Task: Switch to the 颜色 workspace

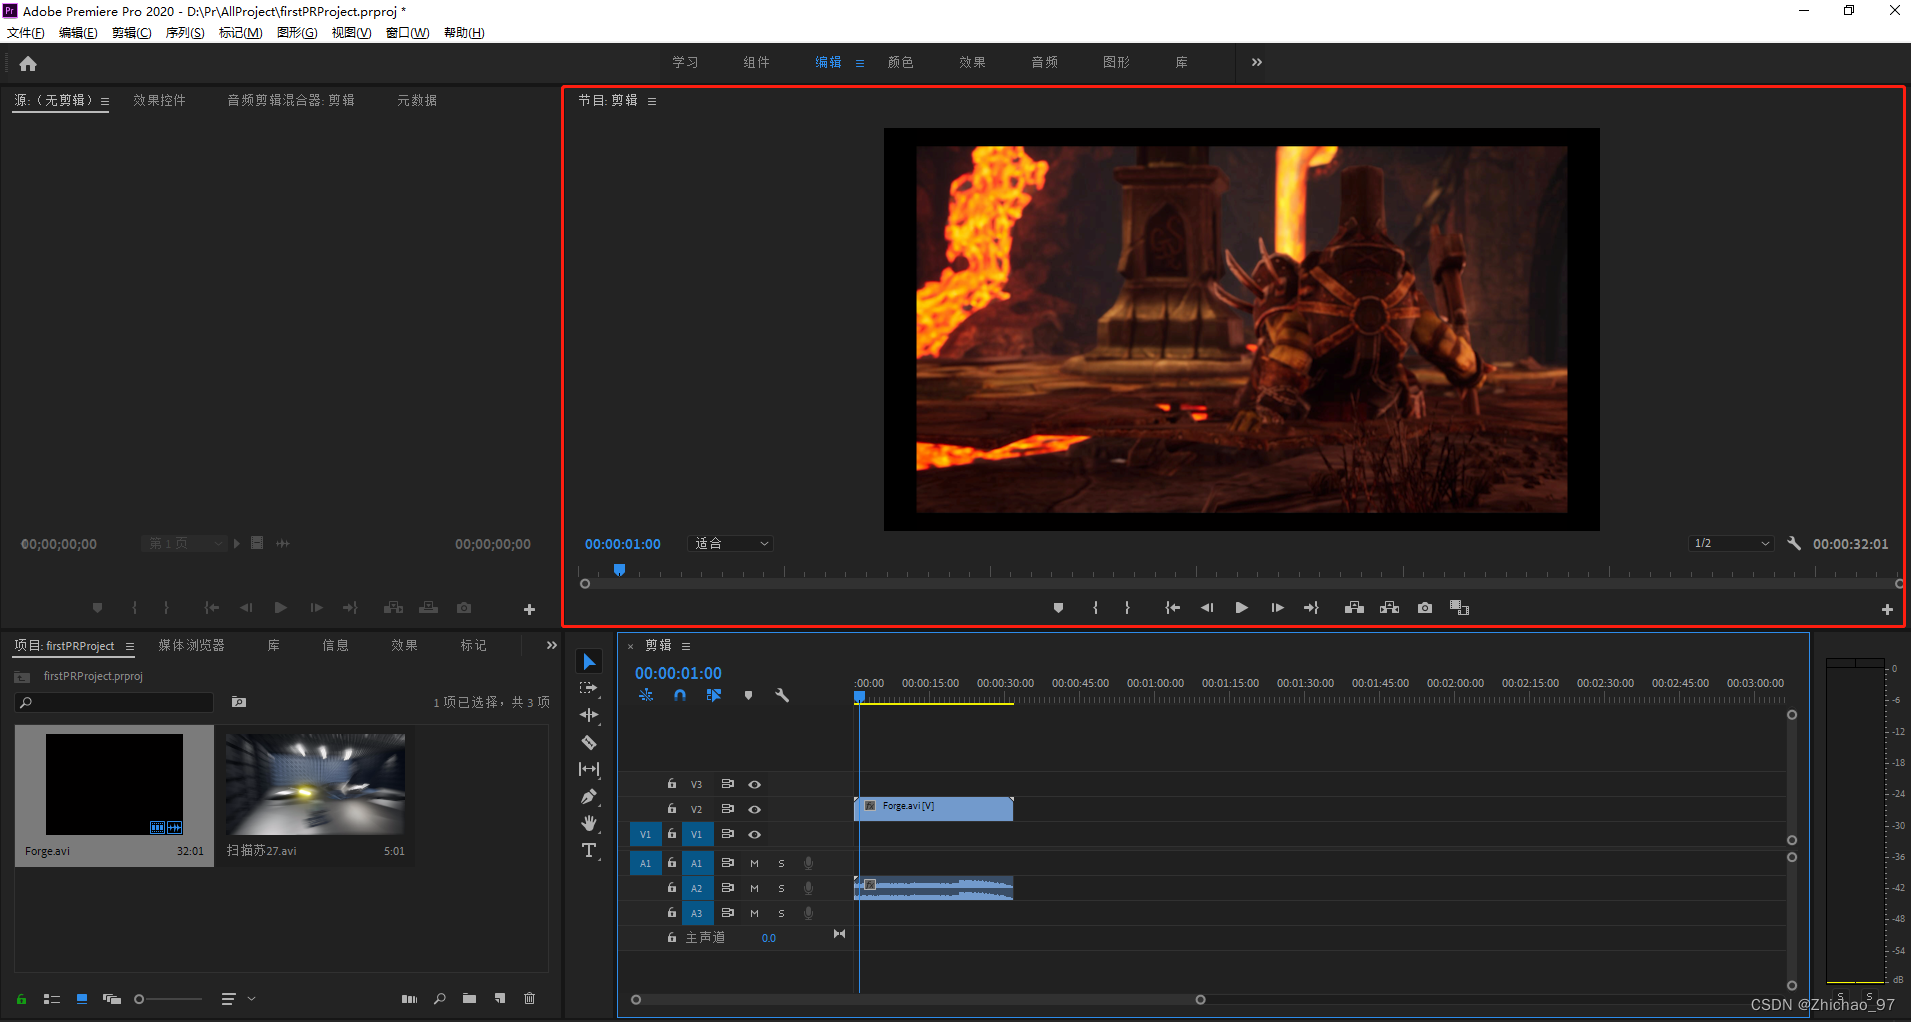Action: pos(900,62)
